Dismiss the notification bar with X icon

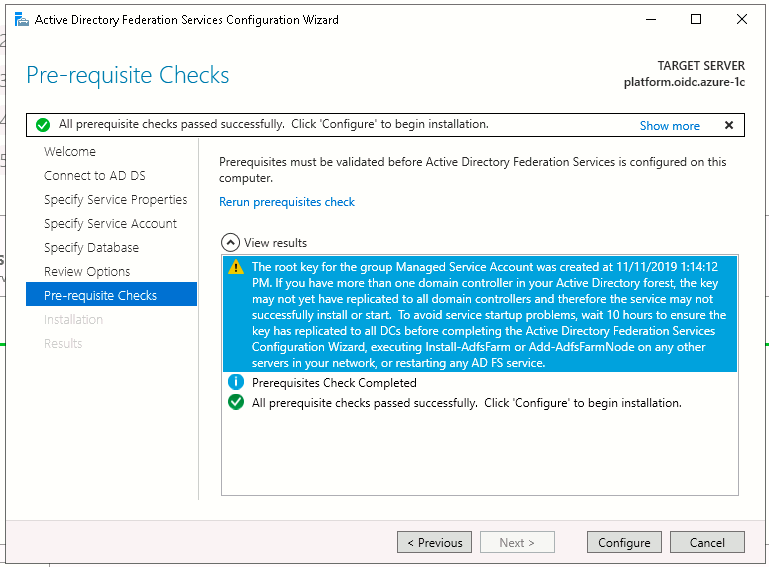point(728,125)
